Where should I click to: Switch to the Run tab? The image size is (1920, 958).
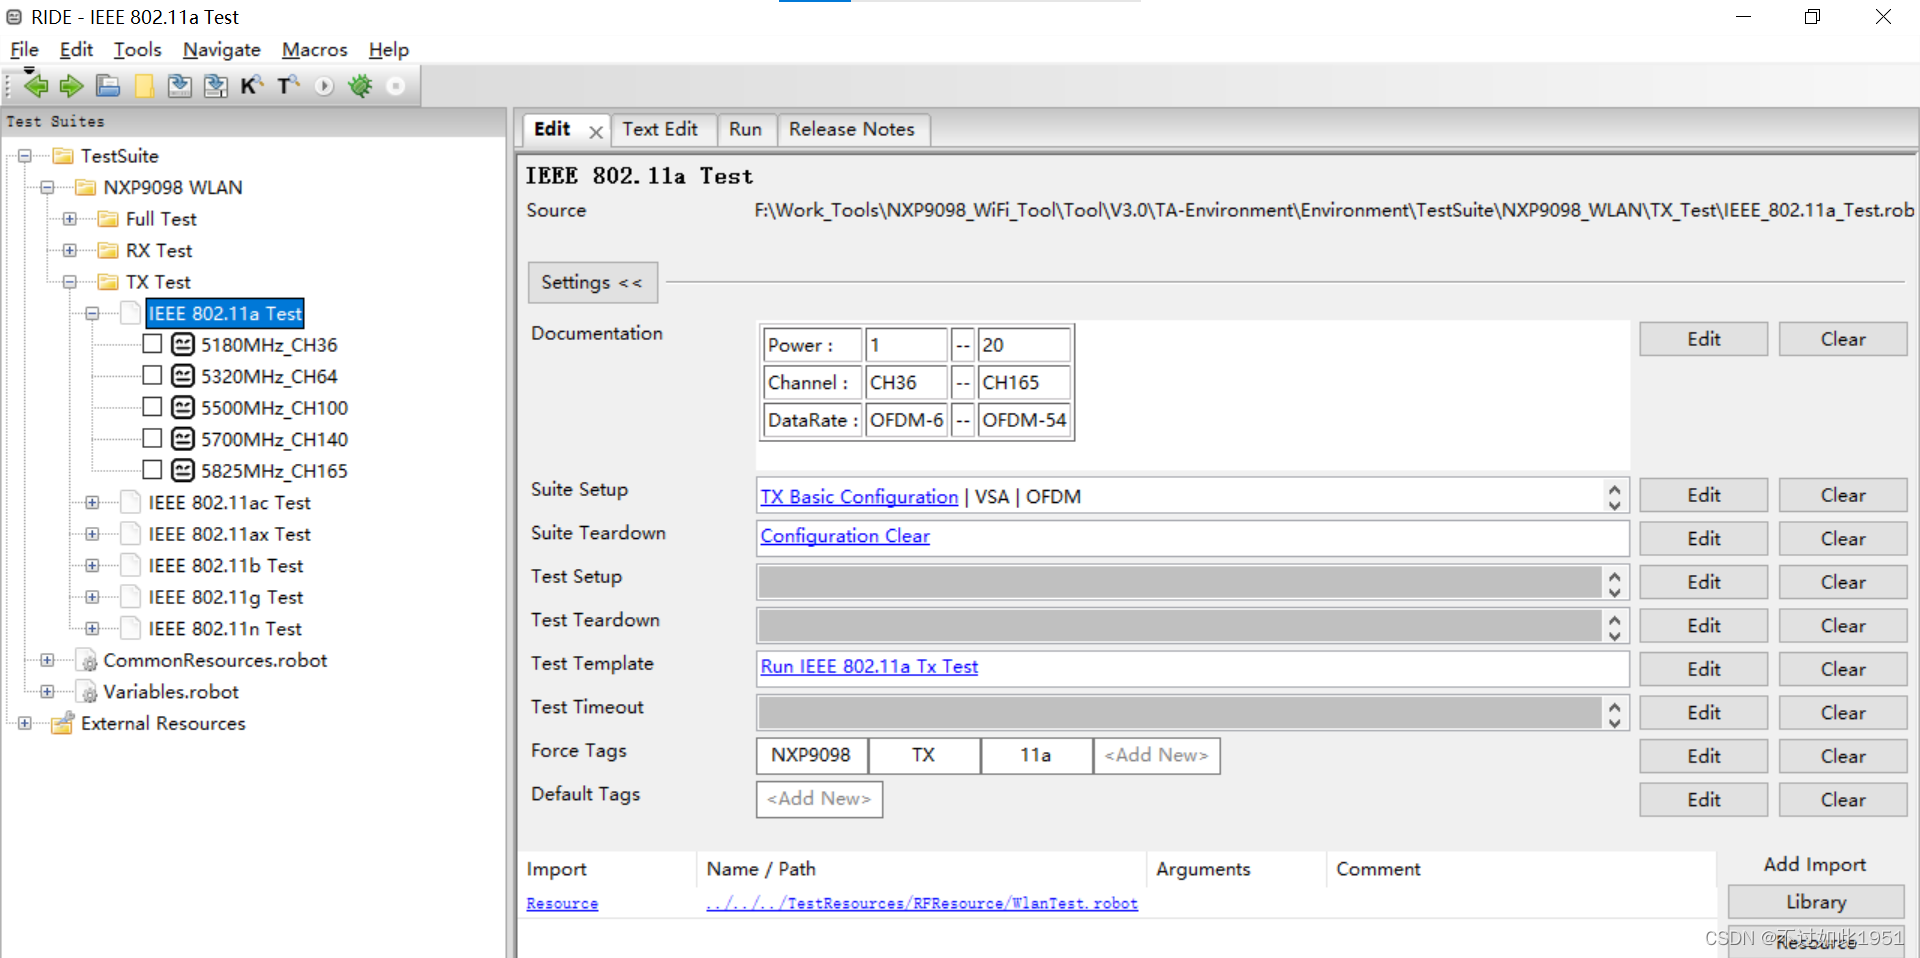tap(746, 129)
